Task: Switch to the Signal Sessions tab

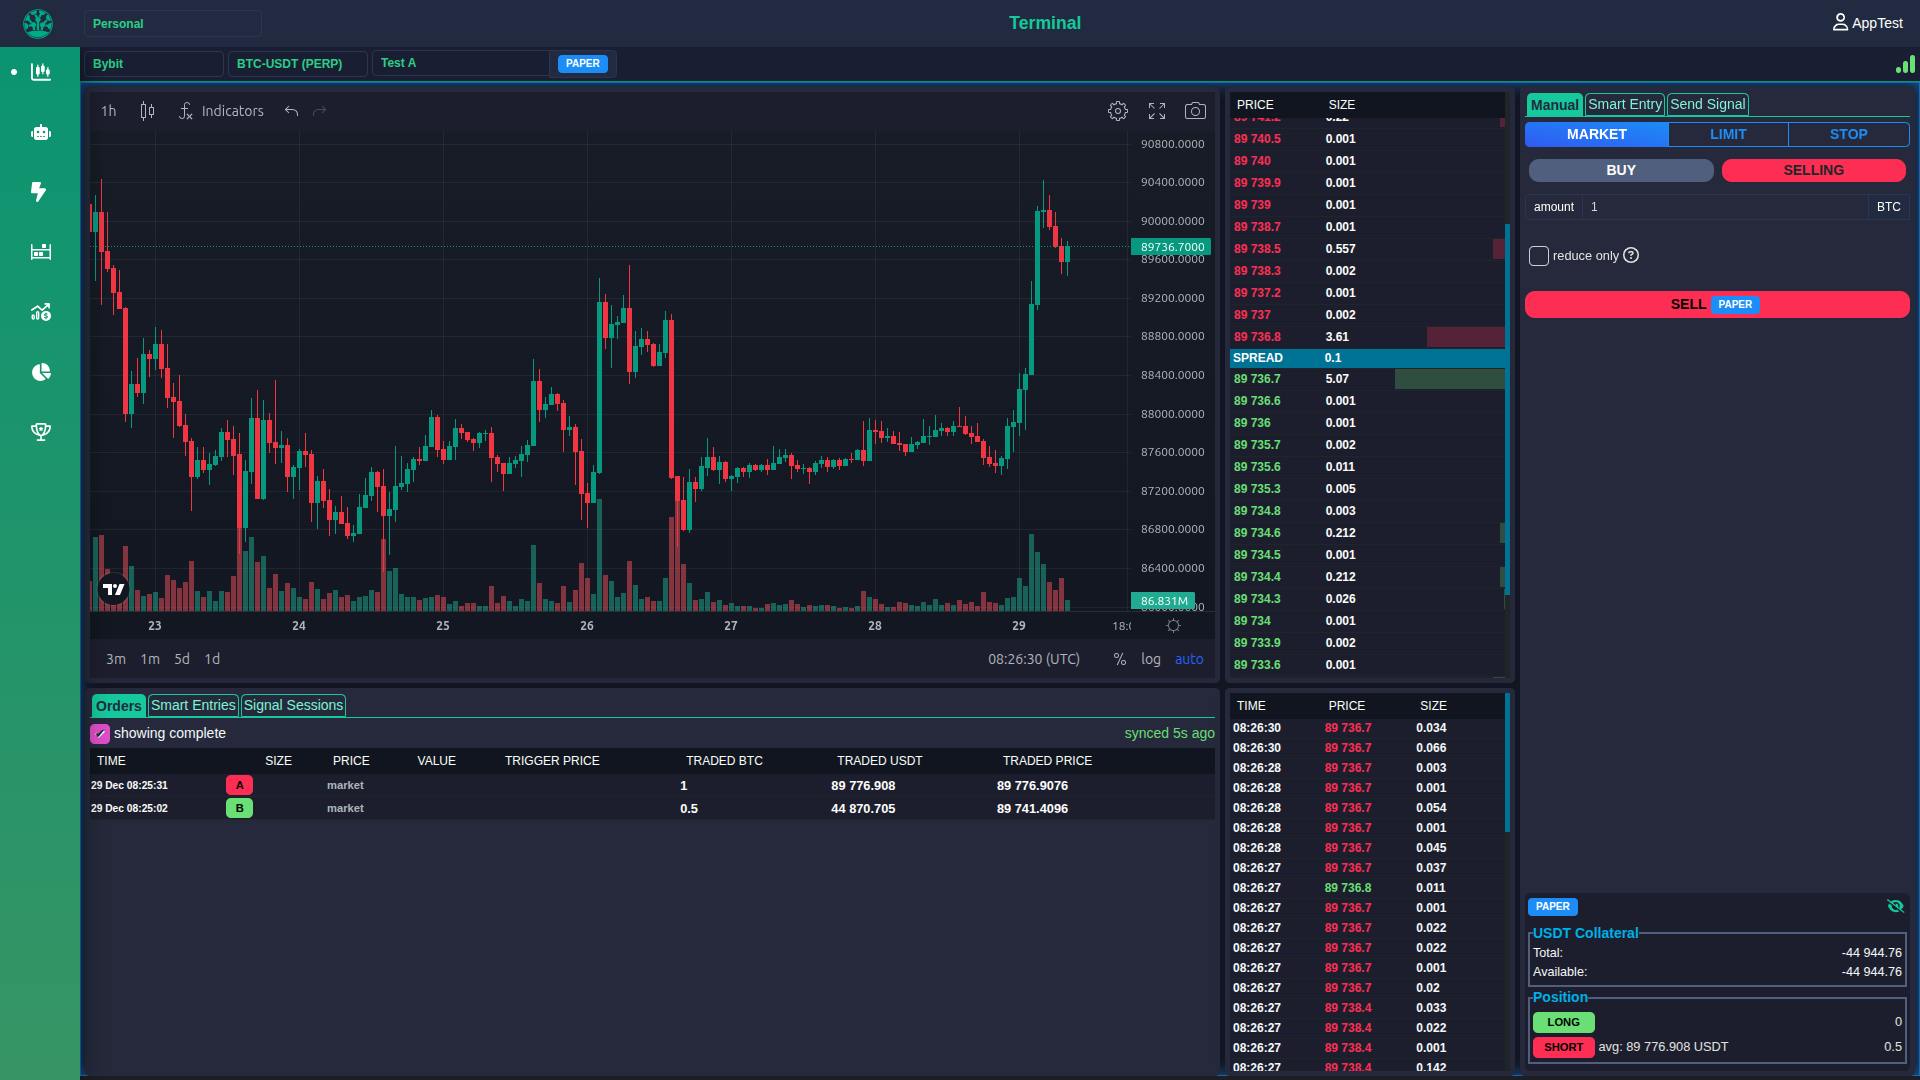Action: (293, 705)
